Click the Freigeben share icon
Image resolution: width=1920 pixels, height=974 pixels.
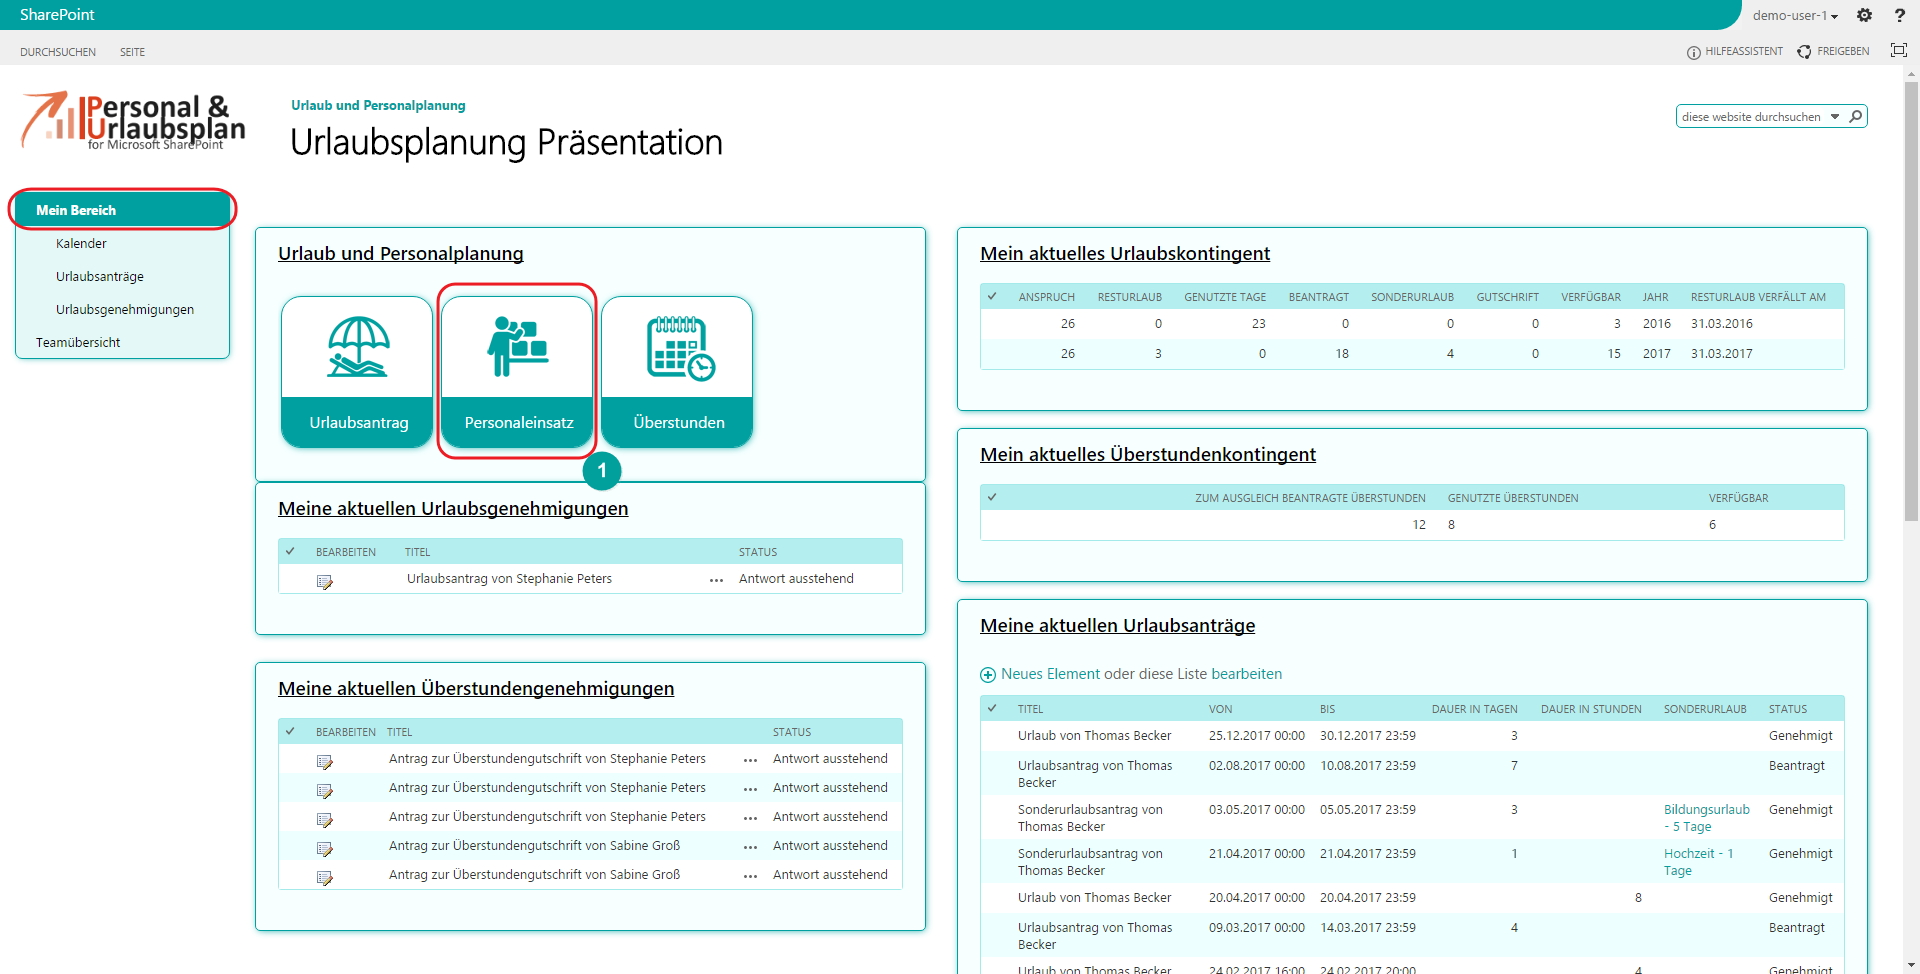pyautogui.click(x=1804, y=52)
